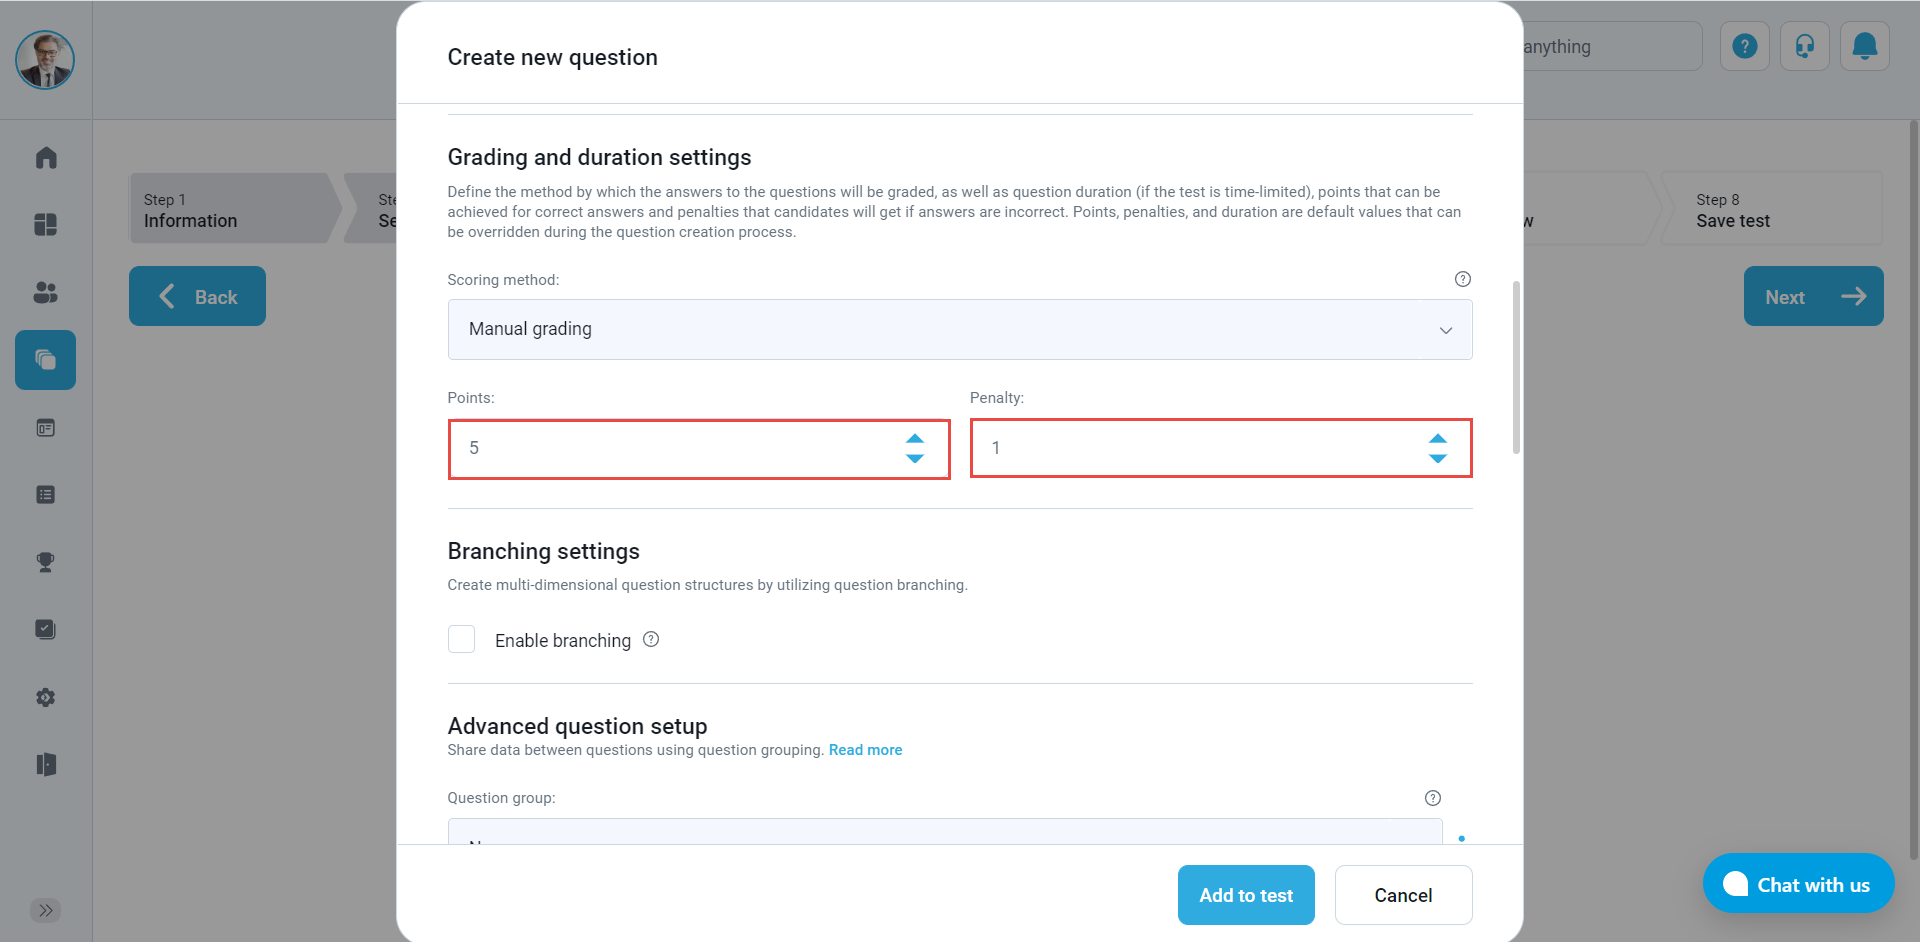Click the Add to test button
The image size is (1920, 942).
(x=1245, y=895)
